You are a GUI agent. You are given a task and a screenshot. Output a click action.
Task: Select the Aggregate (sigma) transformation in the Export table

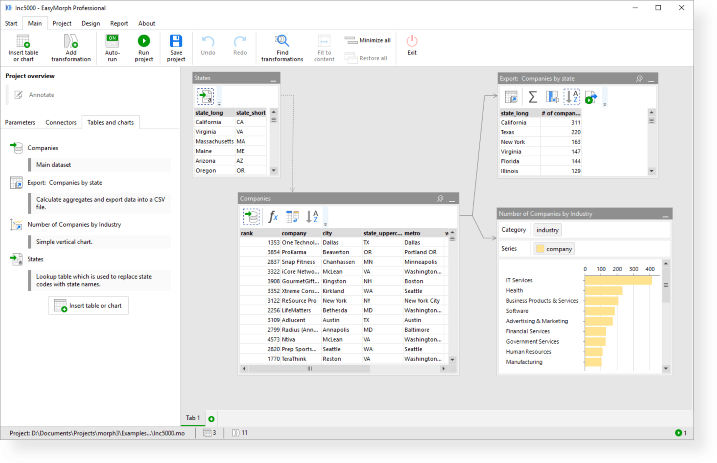click(532, 97)
